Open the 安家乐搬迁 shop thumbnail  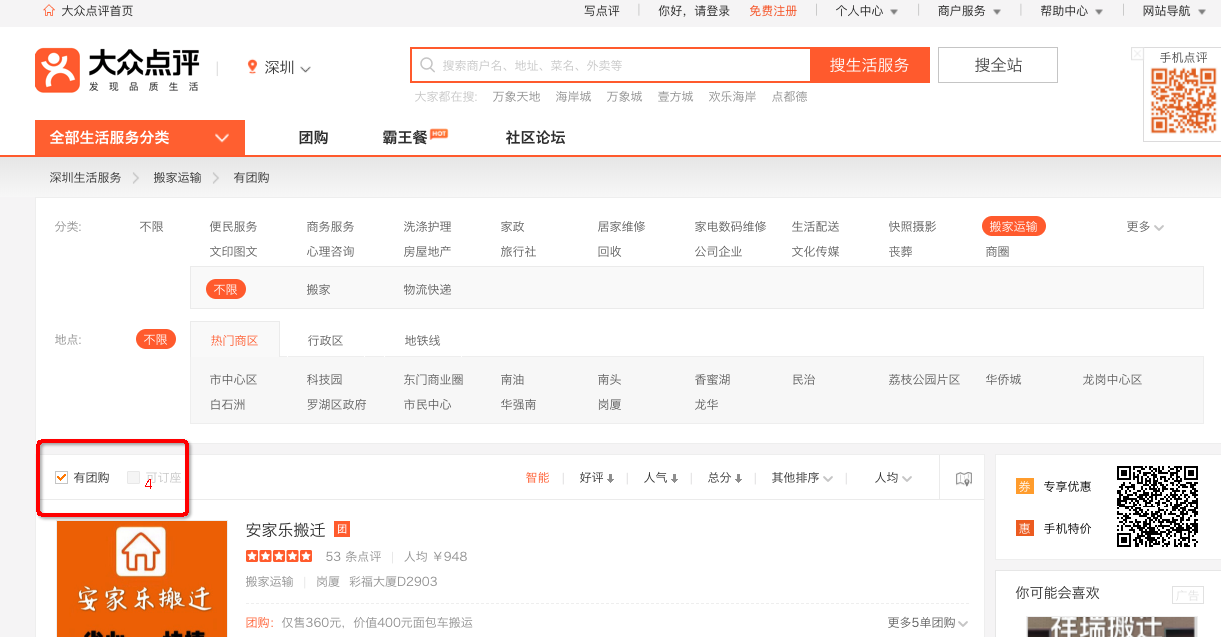(x=142, y=579)
